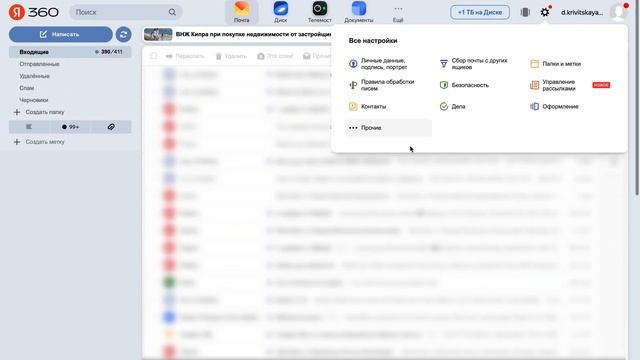Expand the Ещё apps menu
This screenshot has height=360, width=640.
pos(398,13)
